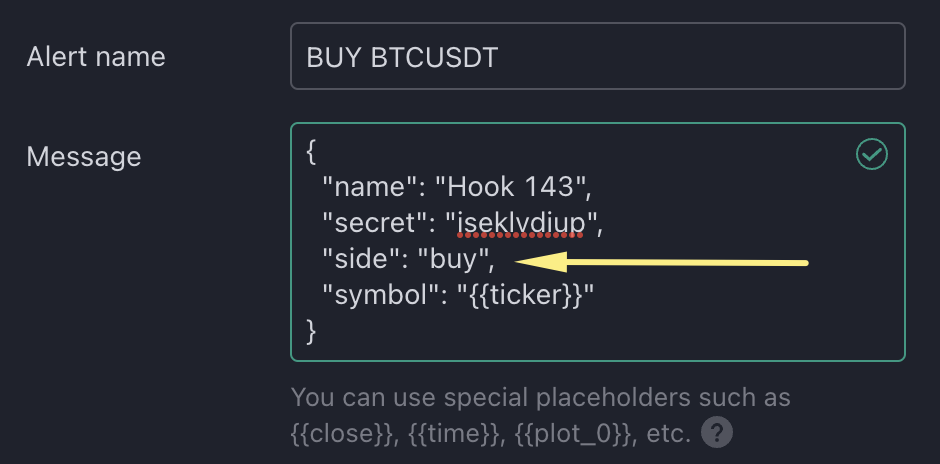Click the green checkmark icon in Message box
The image size is (940, 464).
coord(872,154)
